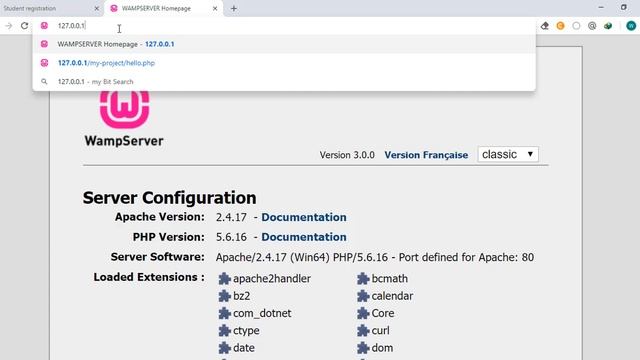
Task: Restore down the browser window
Action: pos(623,7)
